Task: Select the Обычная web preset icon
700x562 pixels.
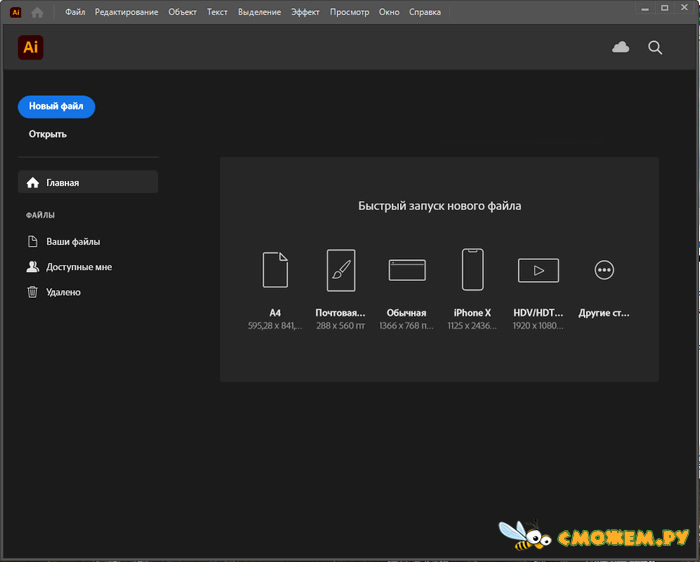Action: [407, 270]
